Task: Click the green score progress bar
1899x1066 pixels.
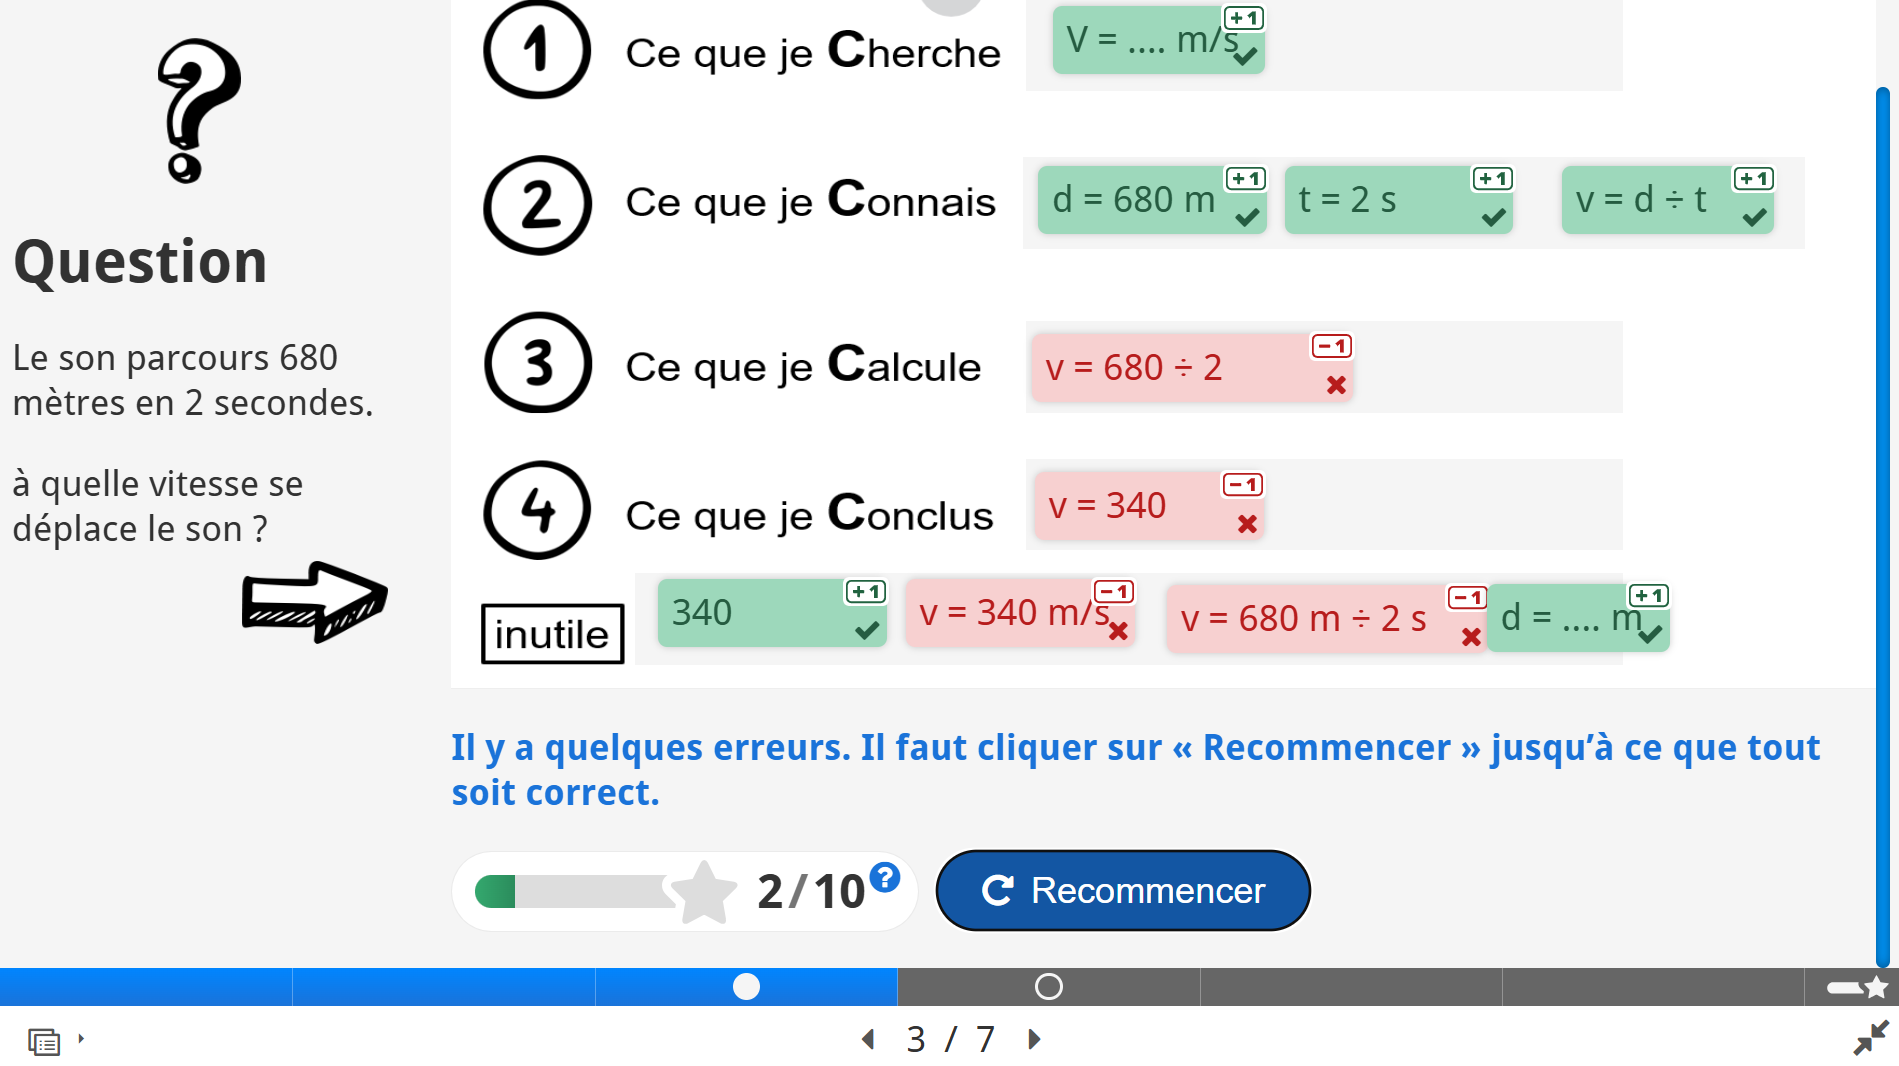Action: click(572, 891)
